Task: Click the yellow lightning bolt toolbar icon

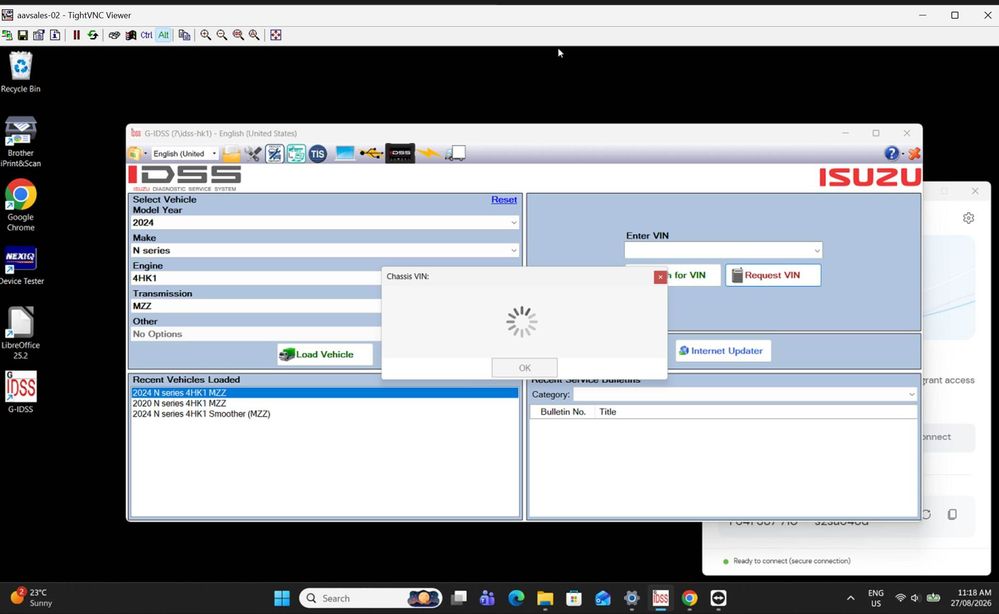Action: [429, 154]
